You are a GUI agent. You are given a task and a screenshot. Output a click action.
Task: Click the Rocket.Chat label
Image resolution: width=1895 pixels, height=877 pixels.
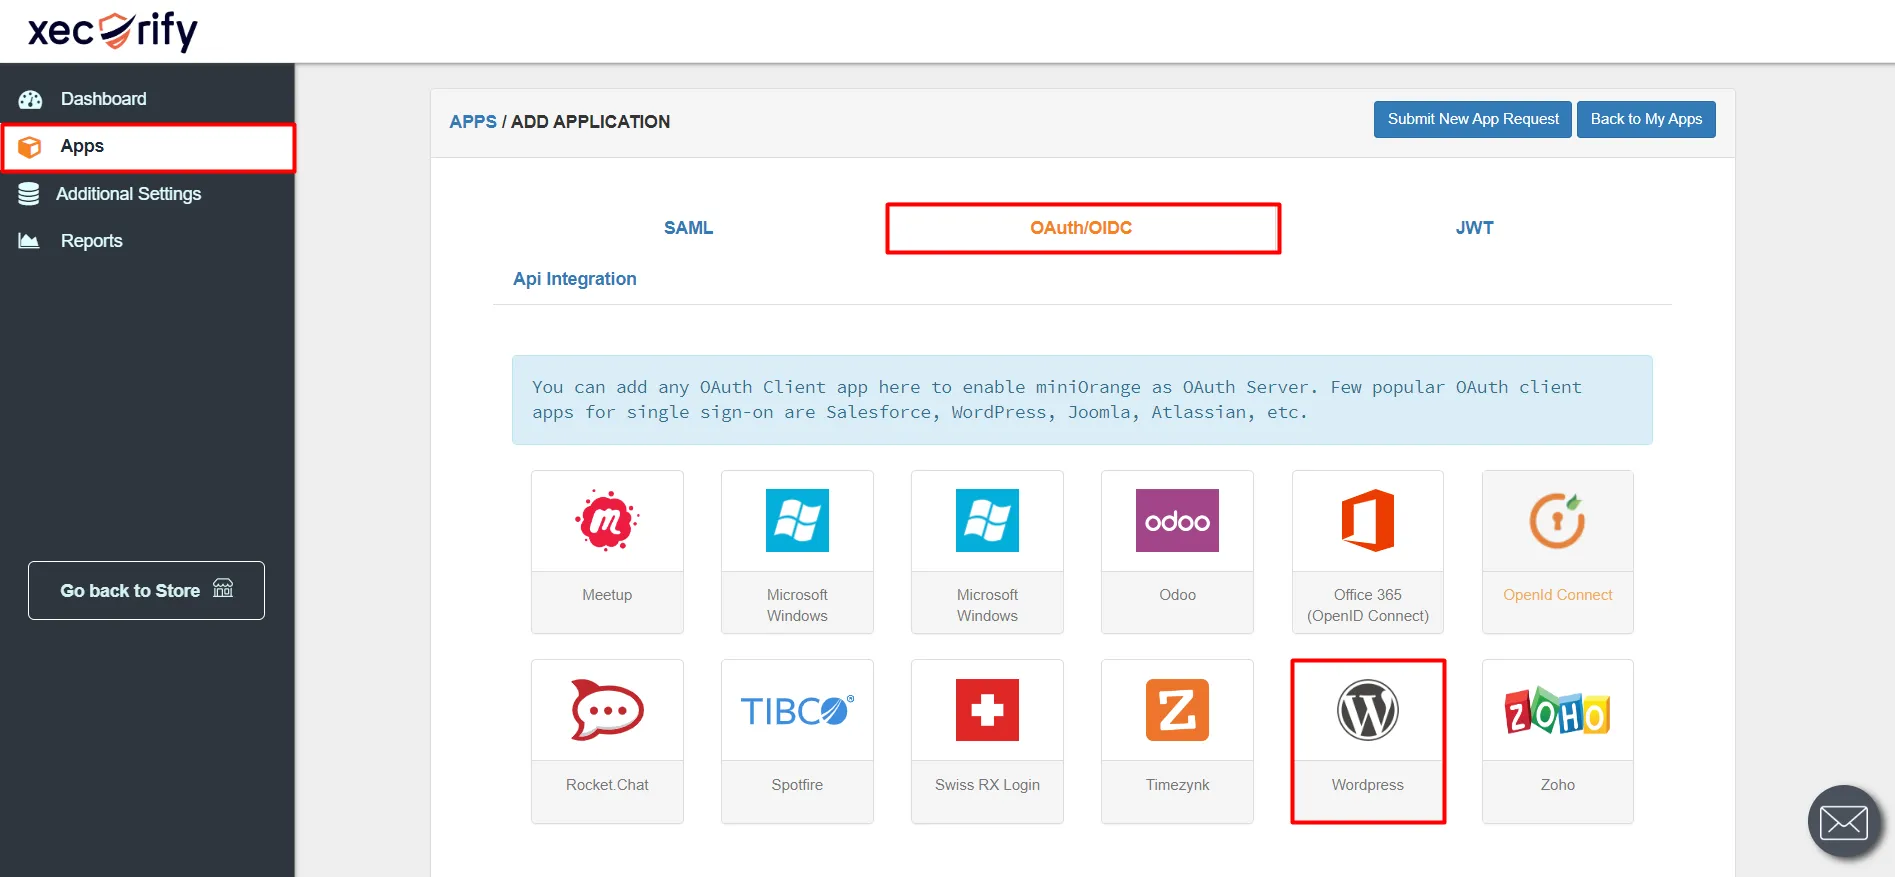coord(607,785)
